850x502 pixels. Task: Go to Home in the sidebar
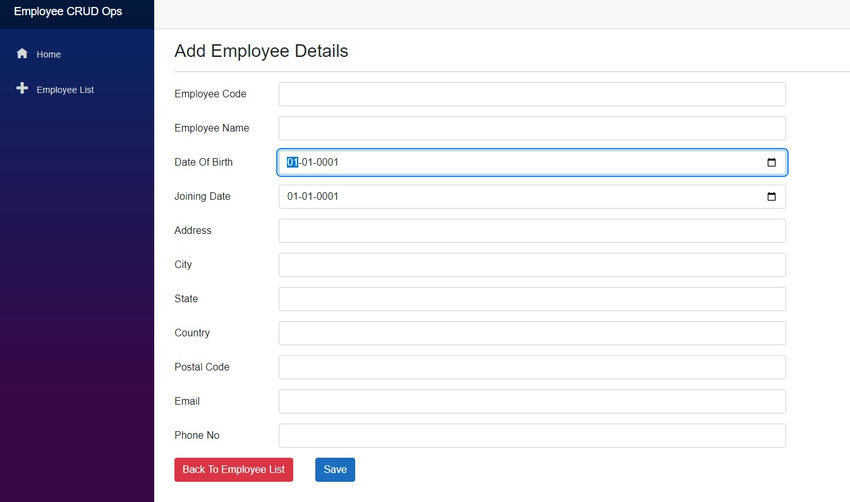(49, 54)
